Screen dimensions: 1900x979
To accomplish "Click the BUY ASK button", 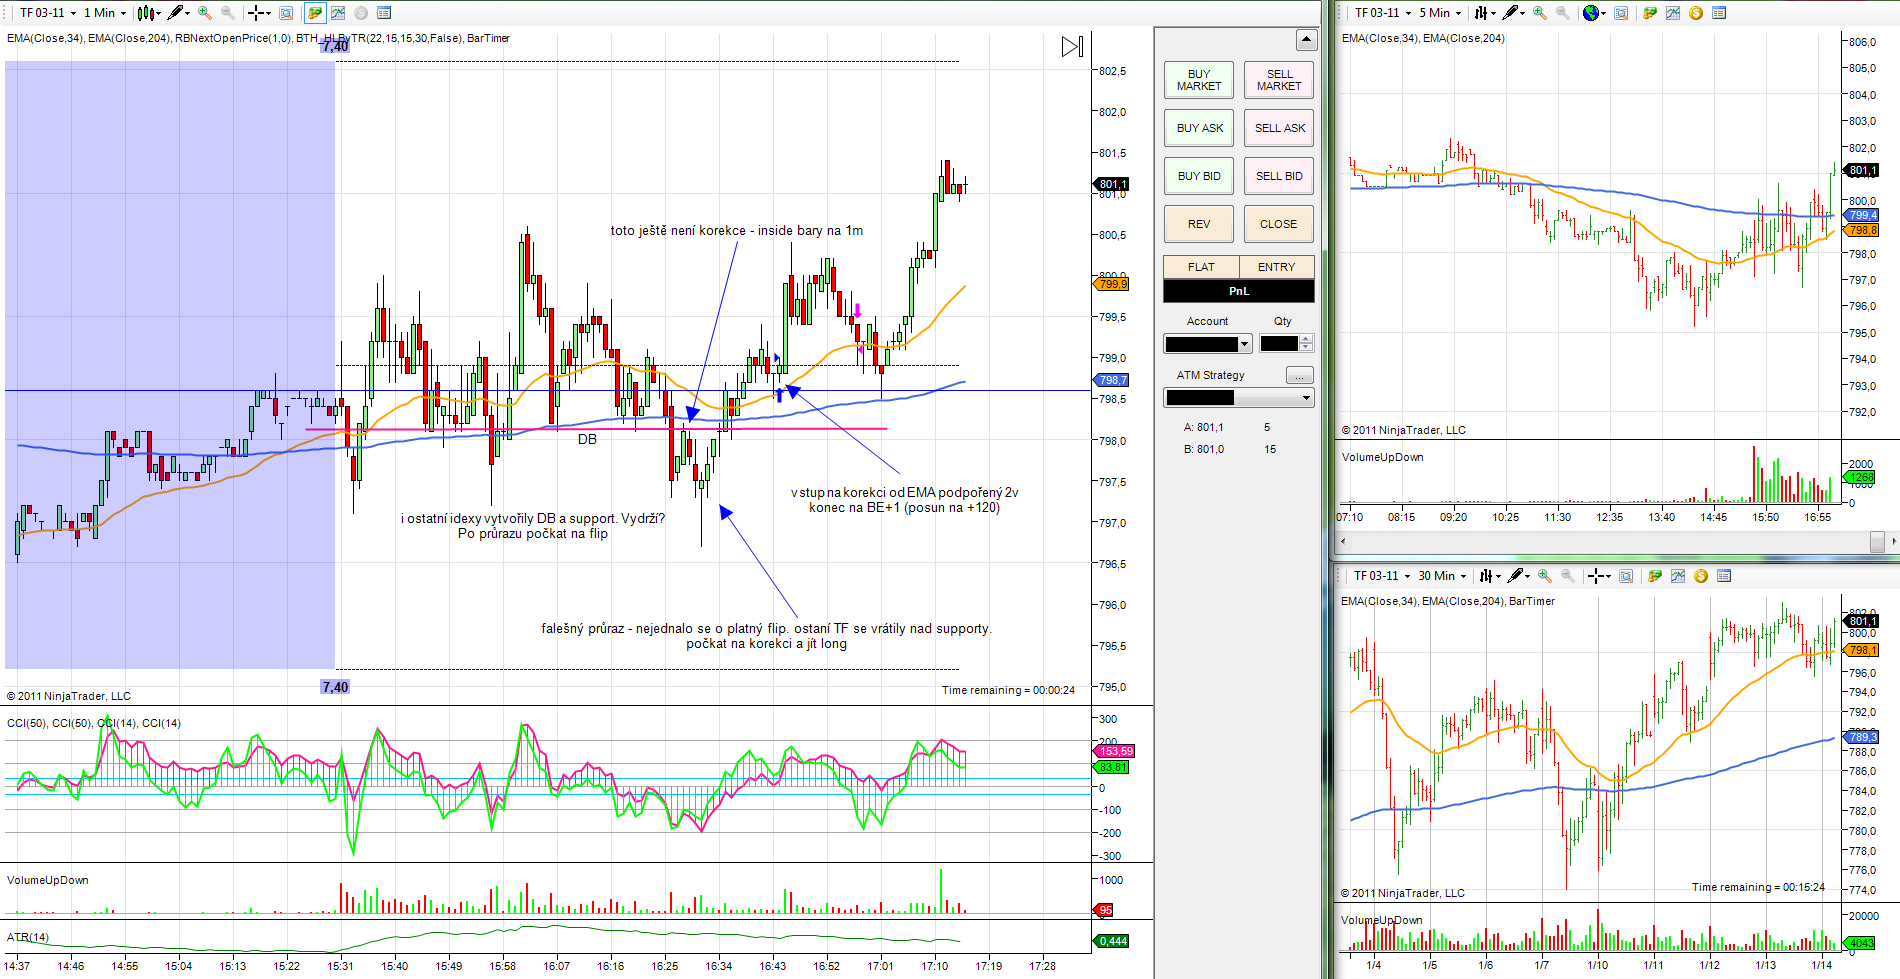I will [x=1199, y=128].
